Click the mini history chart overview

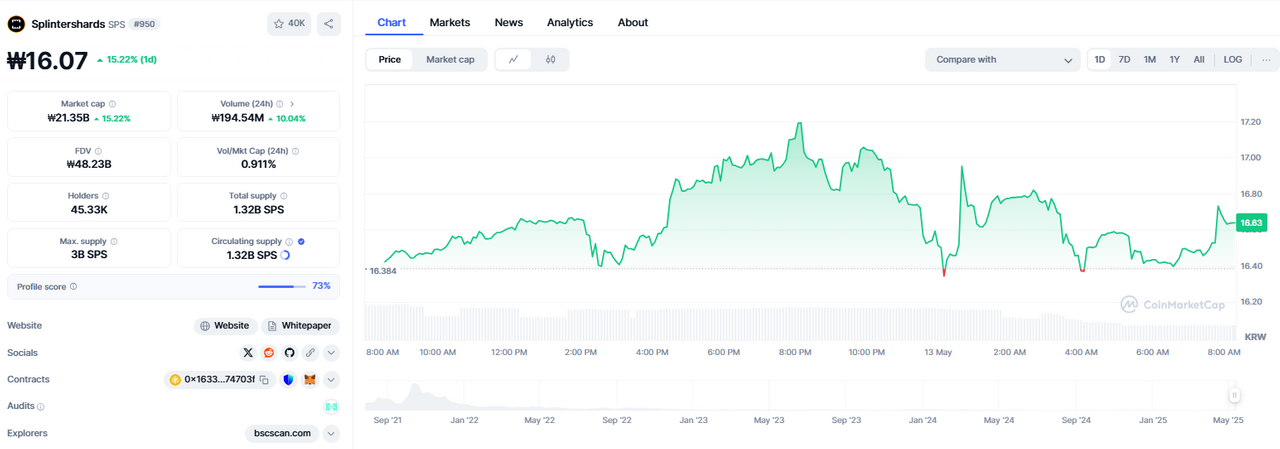800,395
